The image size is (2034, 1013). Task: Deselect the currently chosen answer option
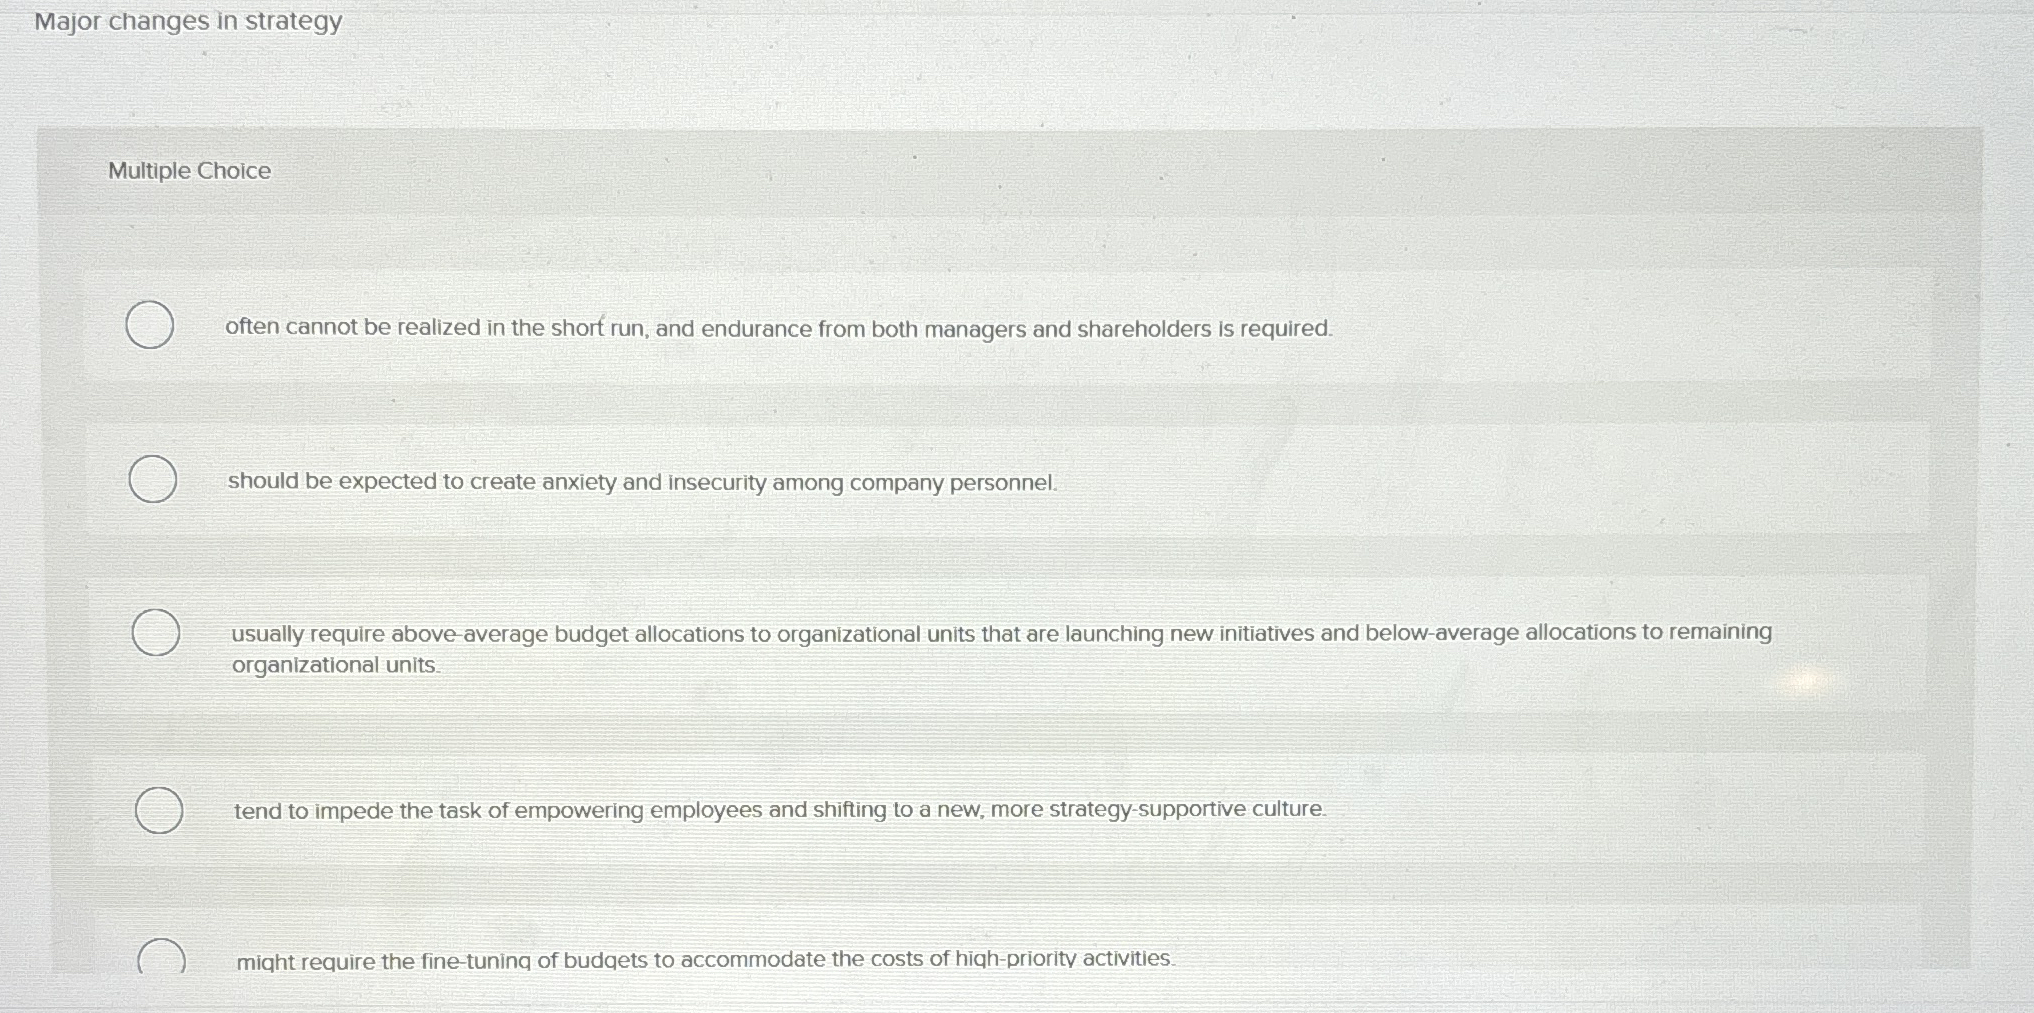click(x=150, y=325)
